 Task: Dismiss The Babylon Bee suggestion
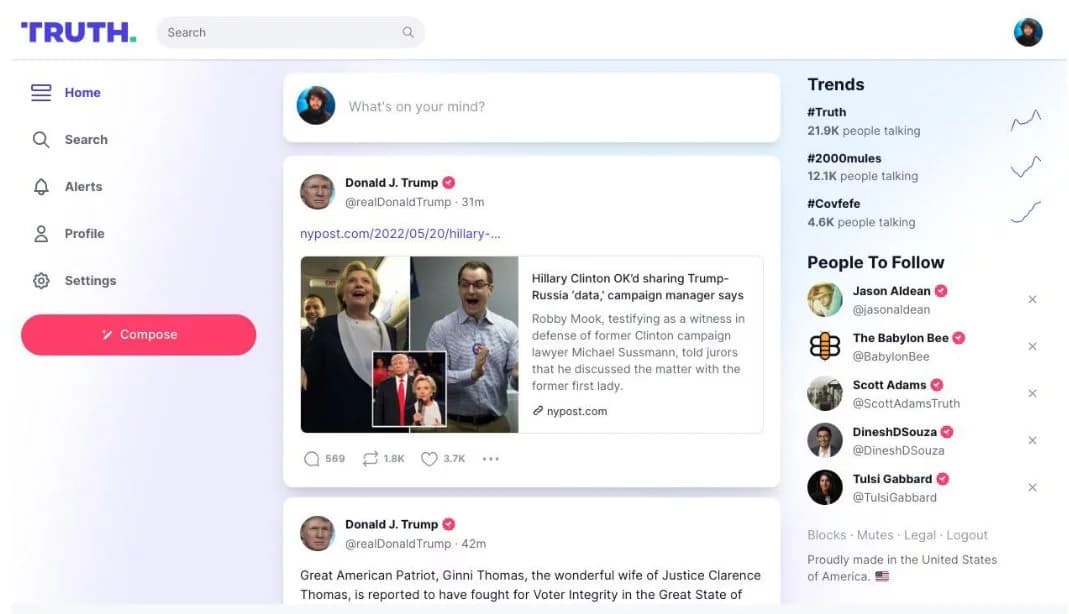point(1032,346)
